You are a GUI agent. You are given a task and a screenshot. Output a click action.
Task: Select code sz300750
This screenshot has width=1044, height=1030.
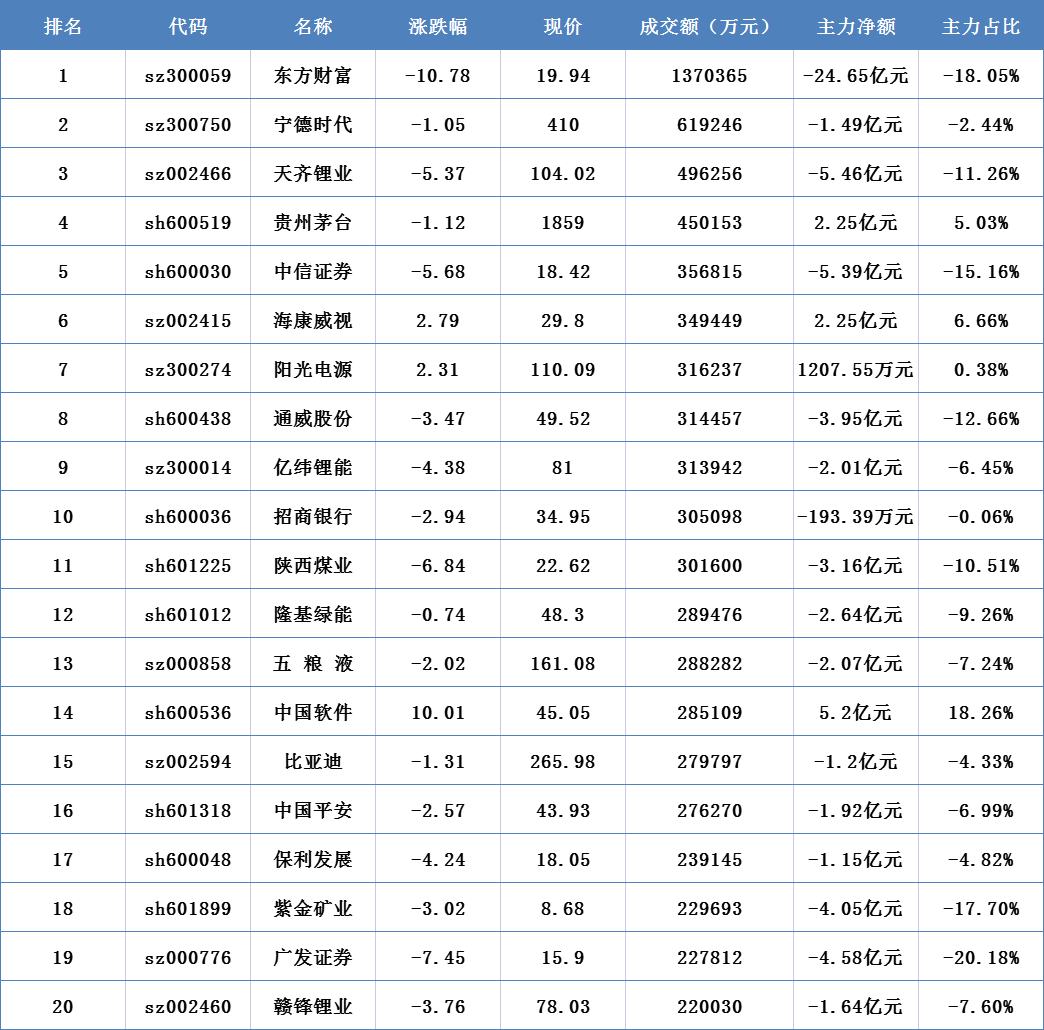pos(188,125)
